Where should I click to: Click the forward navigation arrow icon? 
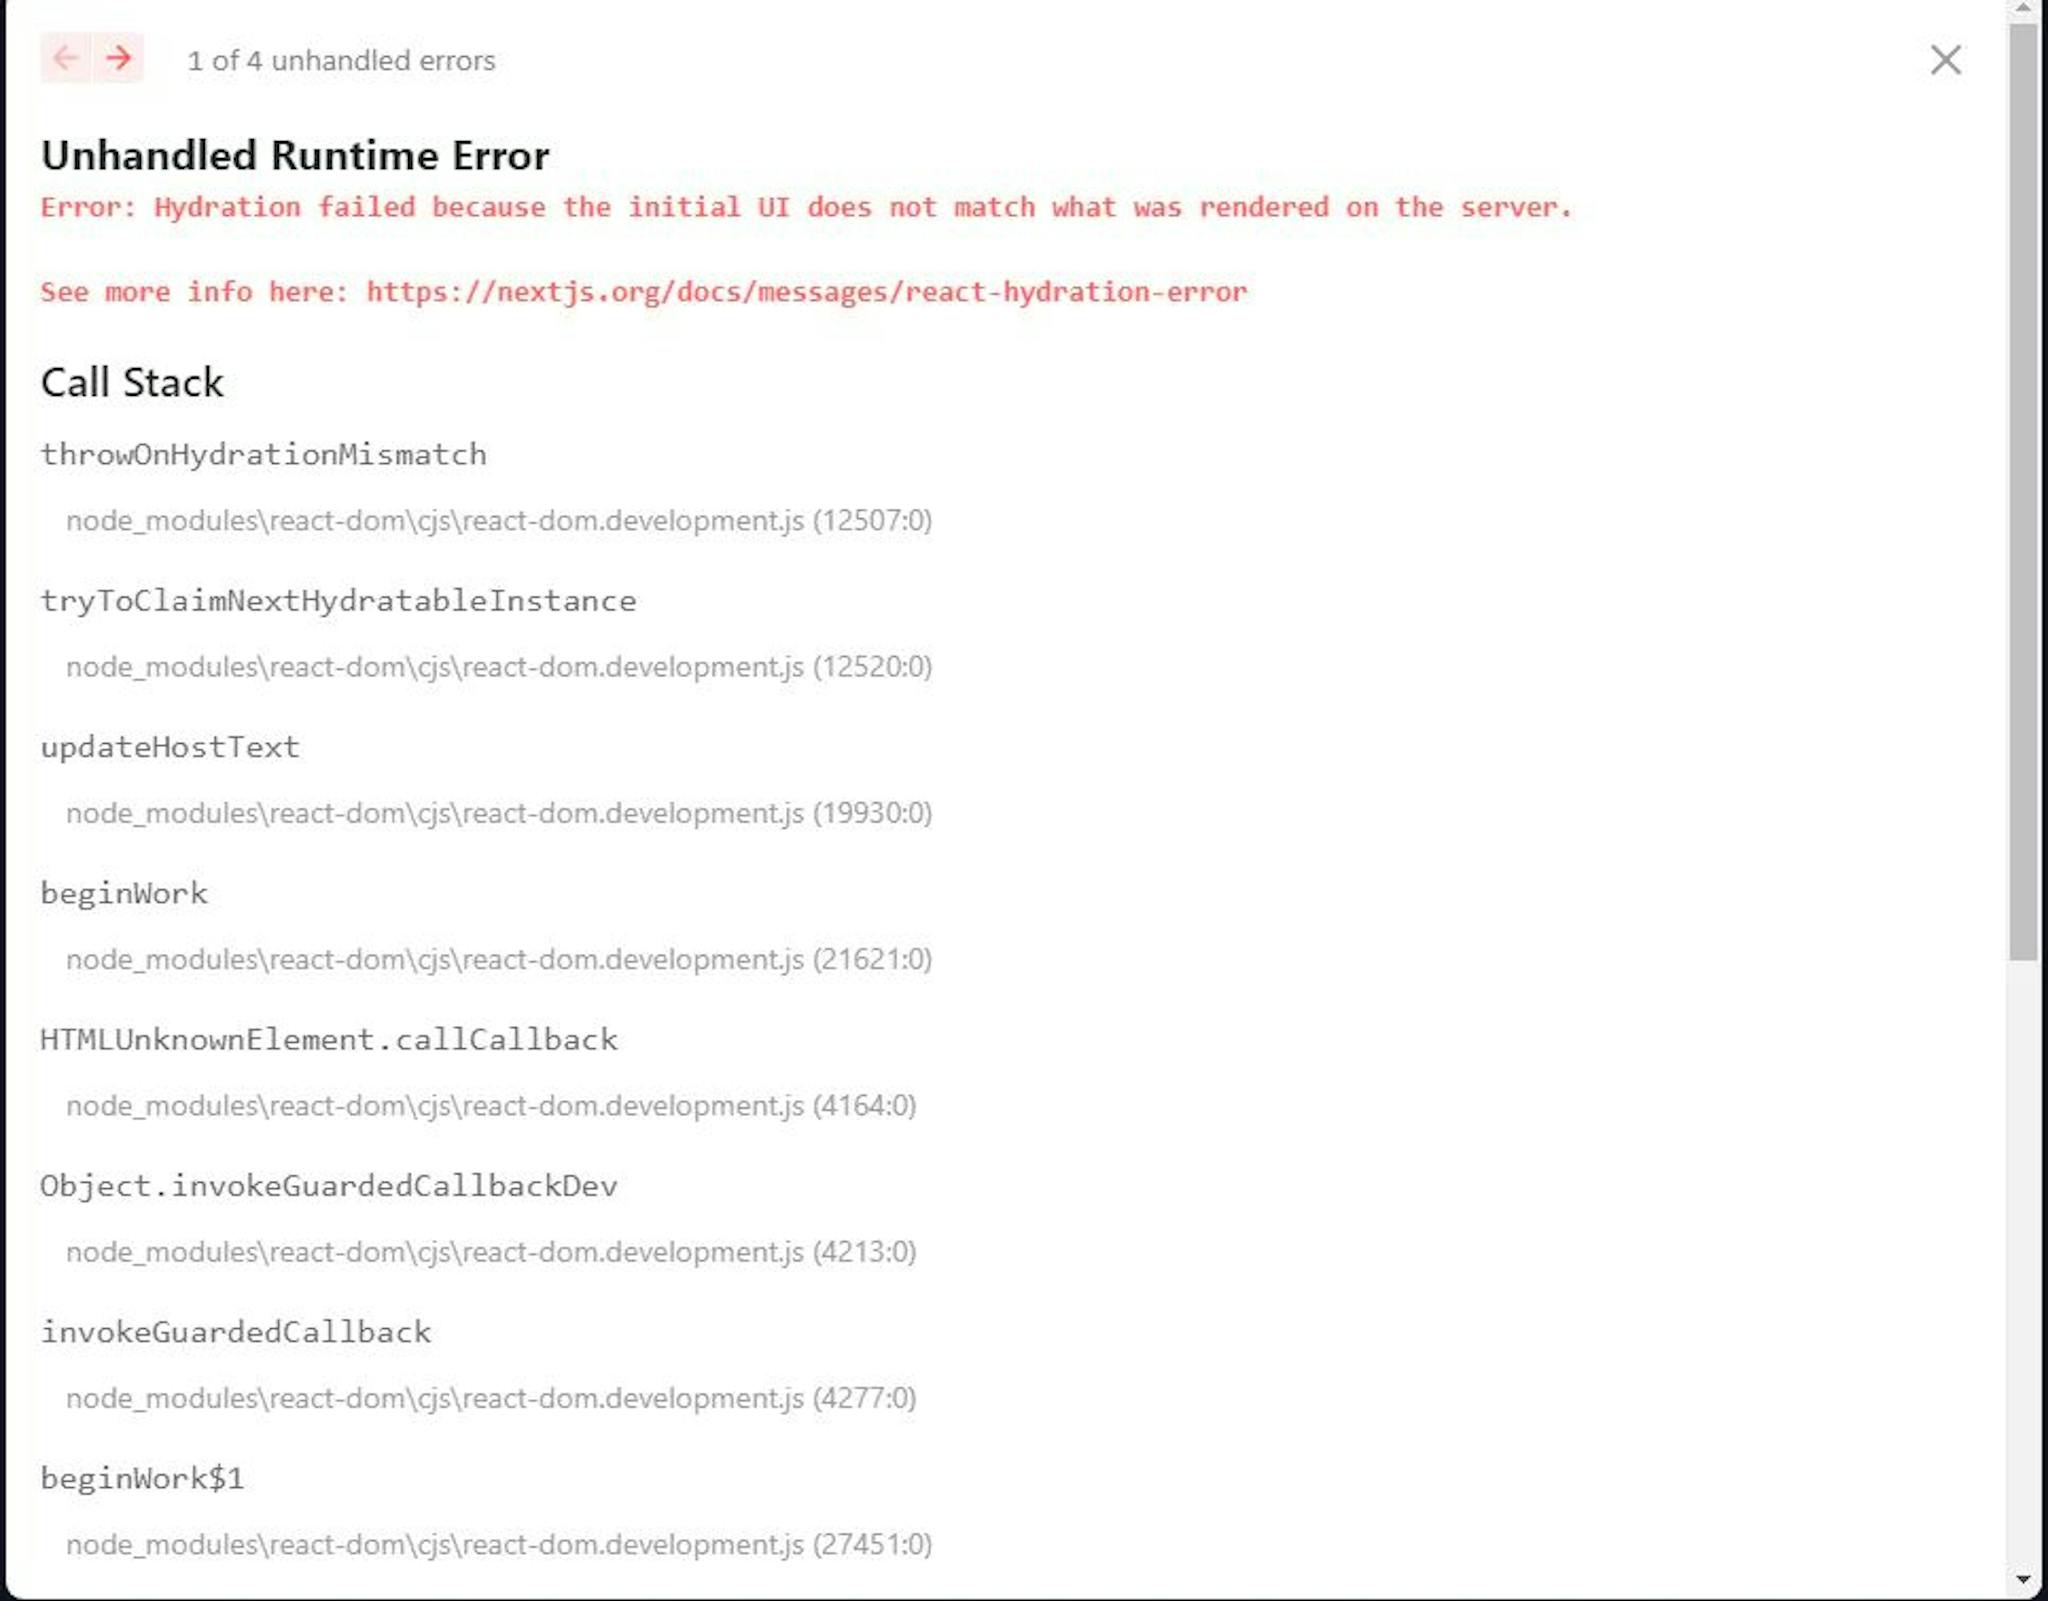(116, 60)
